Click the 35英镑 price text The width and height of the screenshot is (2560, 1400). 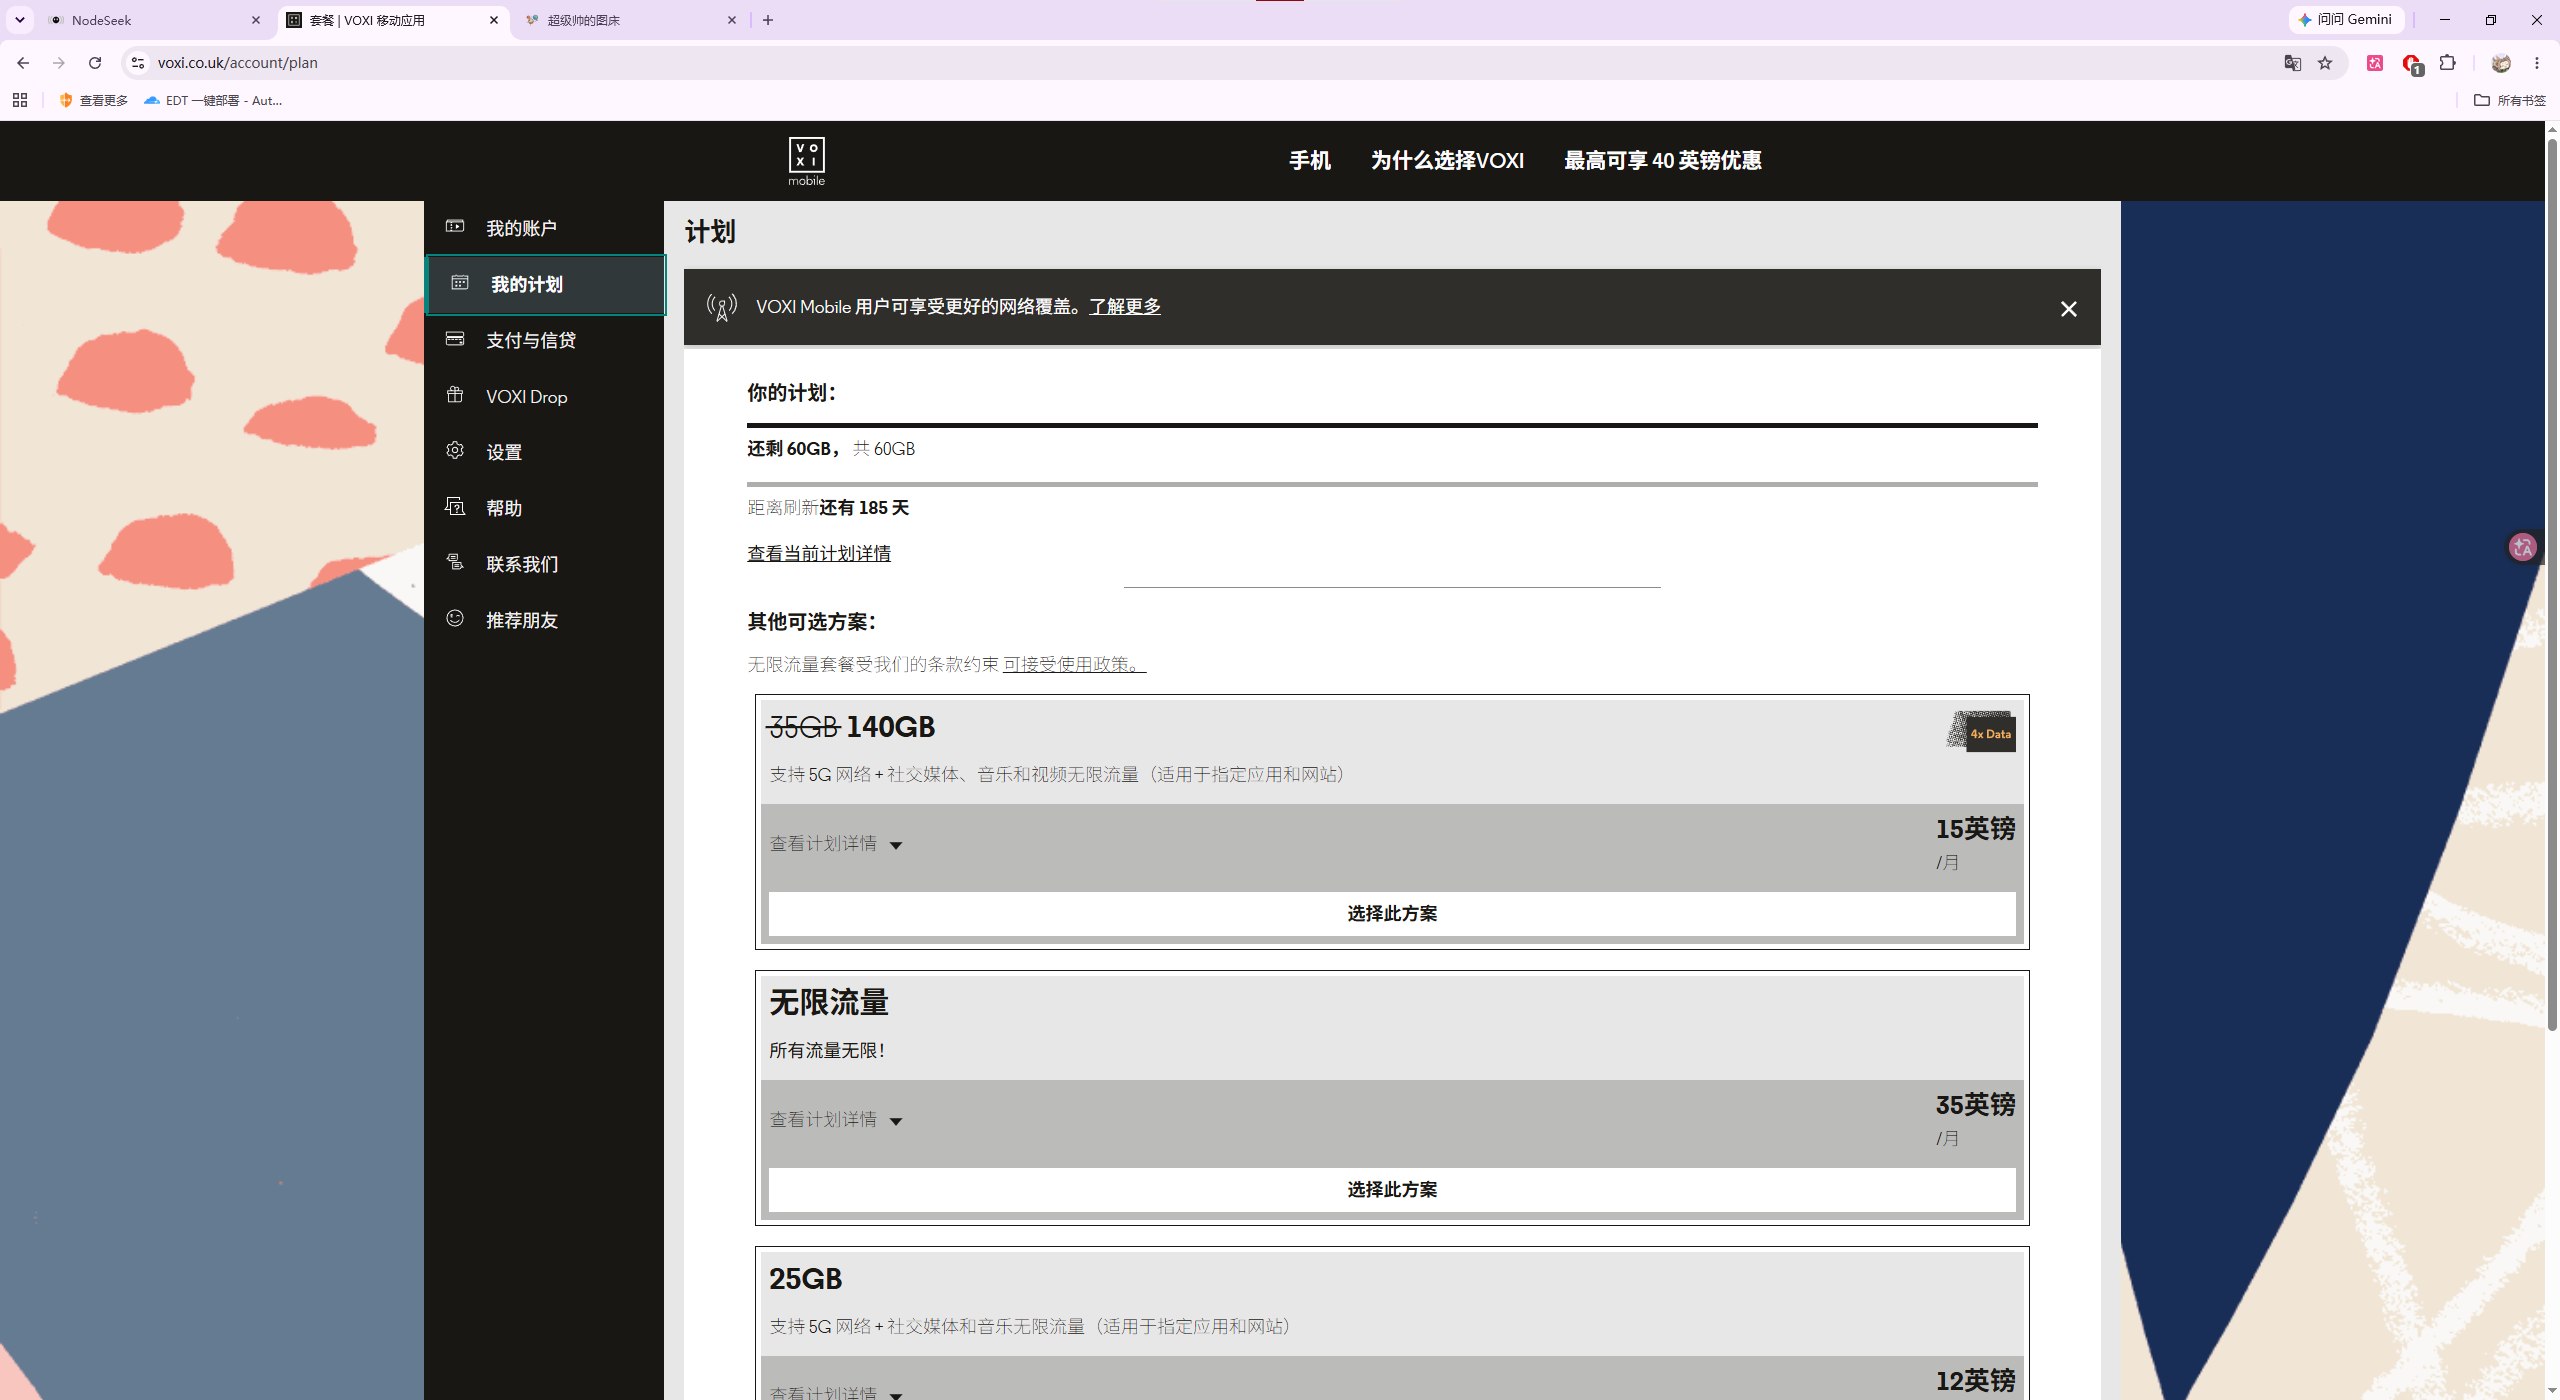[x=1975, y=1105]
